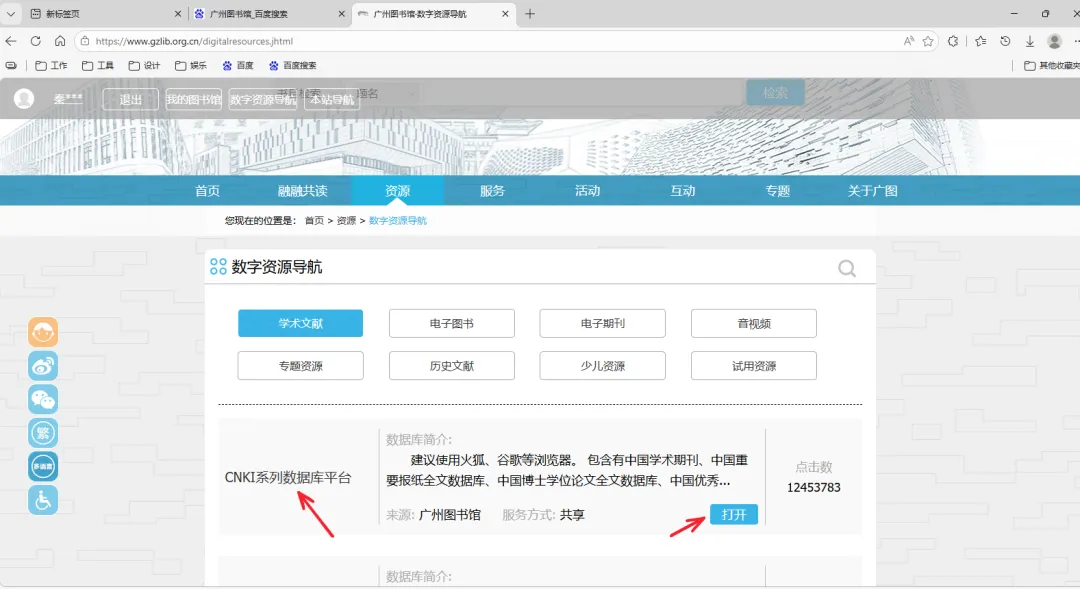Screen dimensions: 1080x589
Task: Select the 专题资源 category
Action: click(x=300, y=366)
